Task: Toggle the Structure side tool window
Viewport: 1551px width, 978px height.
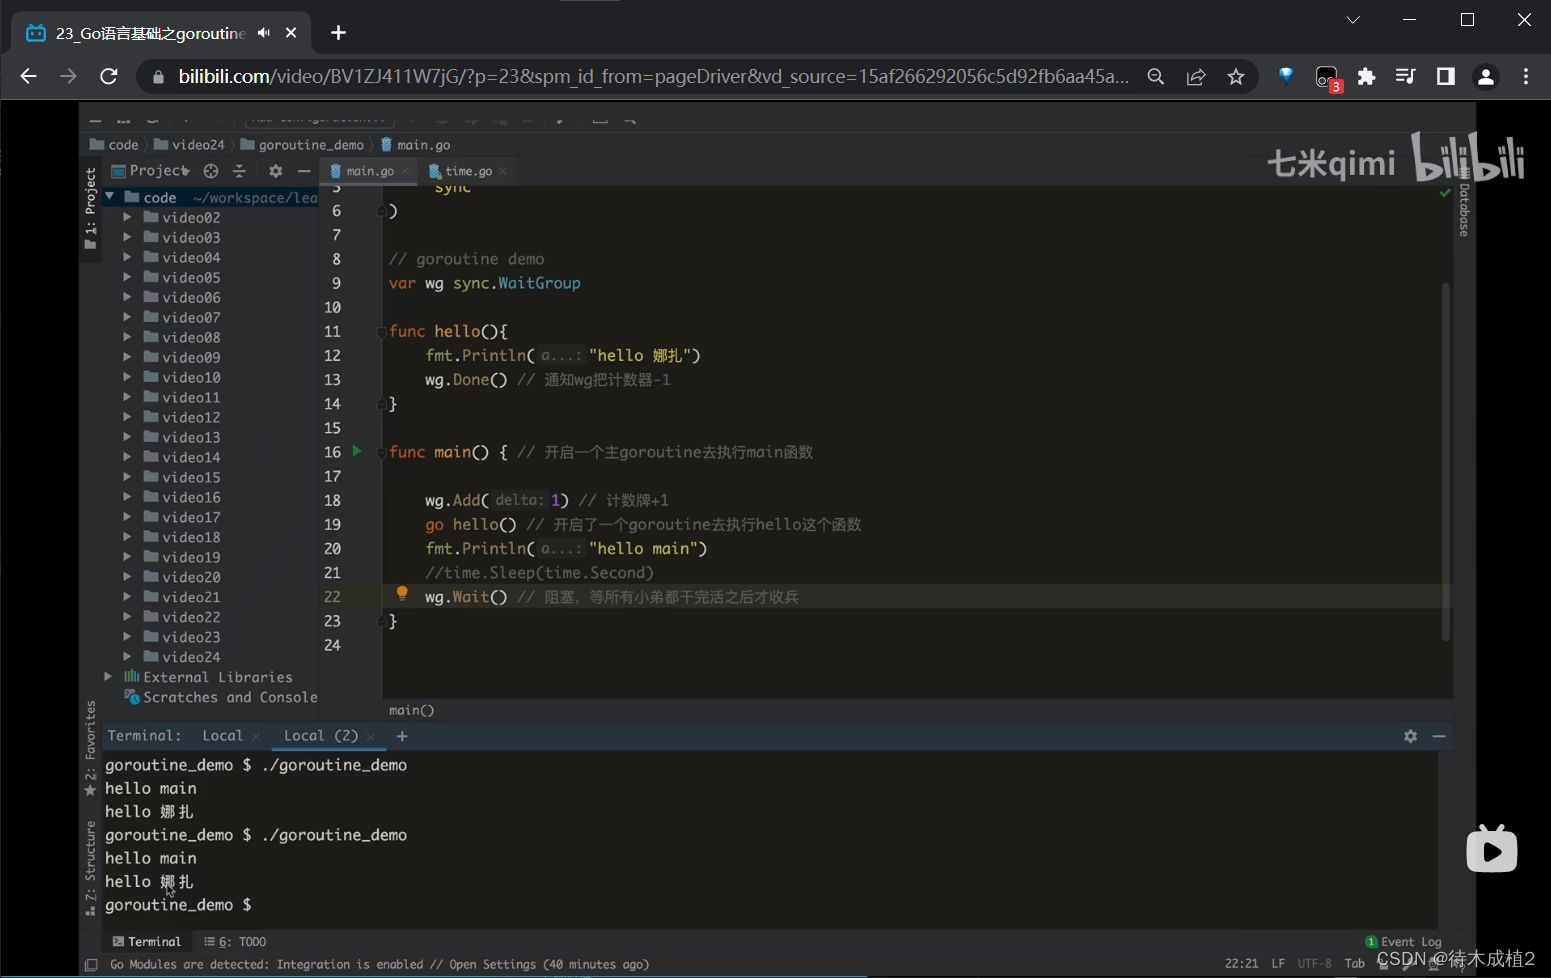Action: (x=90, y=869)
